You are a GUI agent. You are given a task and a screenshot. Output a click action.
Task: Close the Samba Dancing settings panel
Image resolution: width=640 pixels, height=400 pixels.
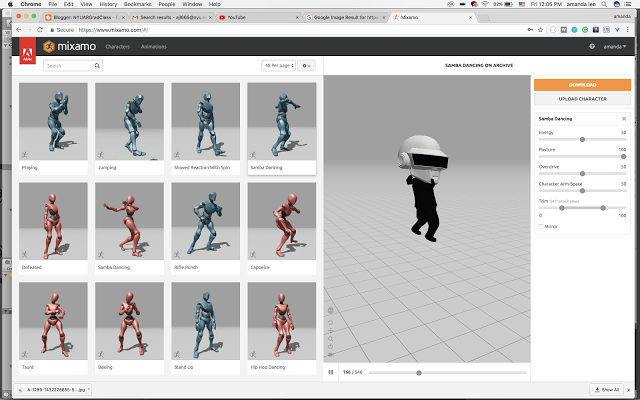(625, 119)
